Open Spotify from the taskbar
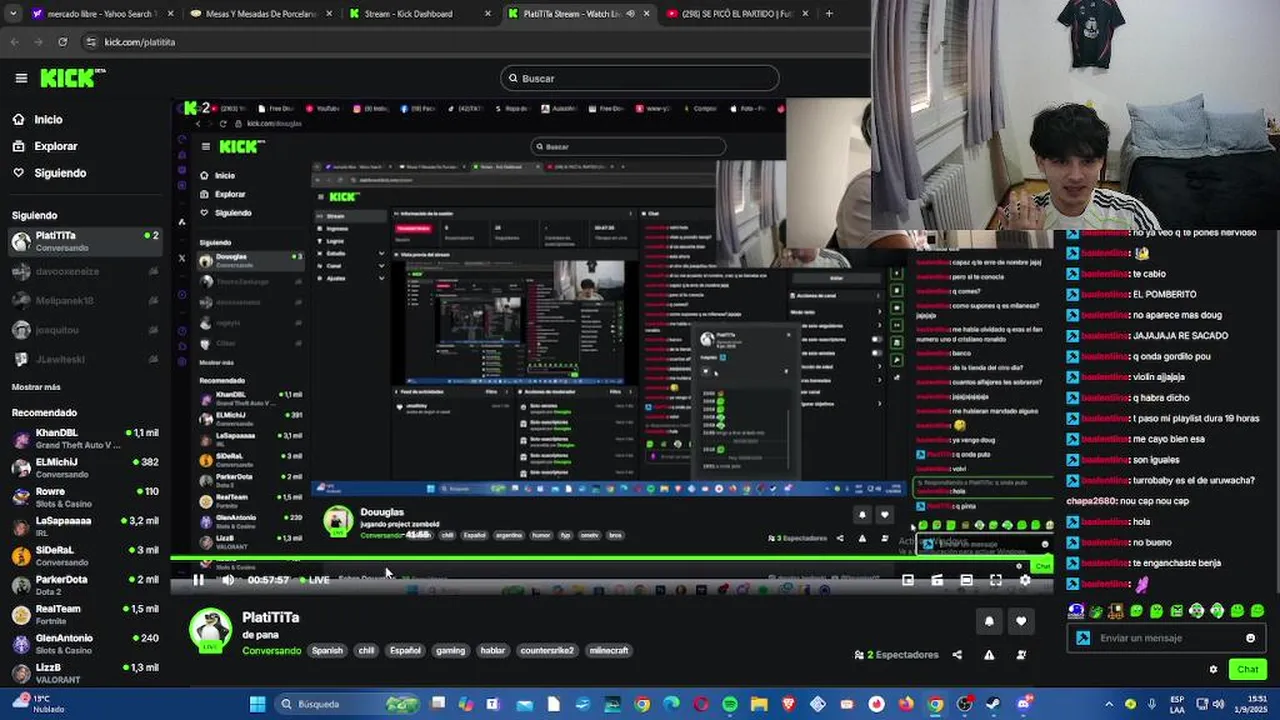 [x=730, y=704]
